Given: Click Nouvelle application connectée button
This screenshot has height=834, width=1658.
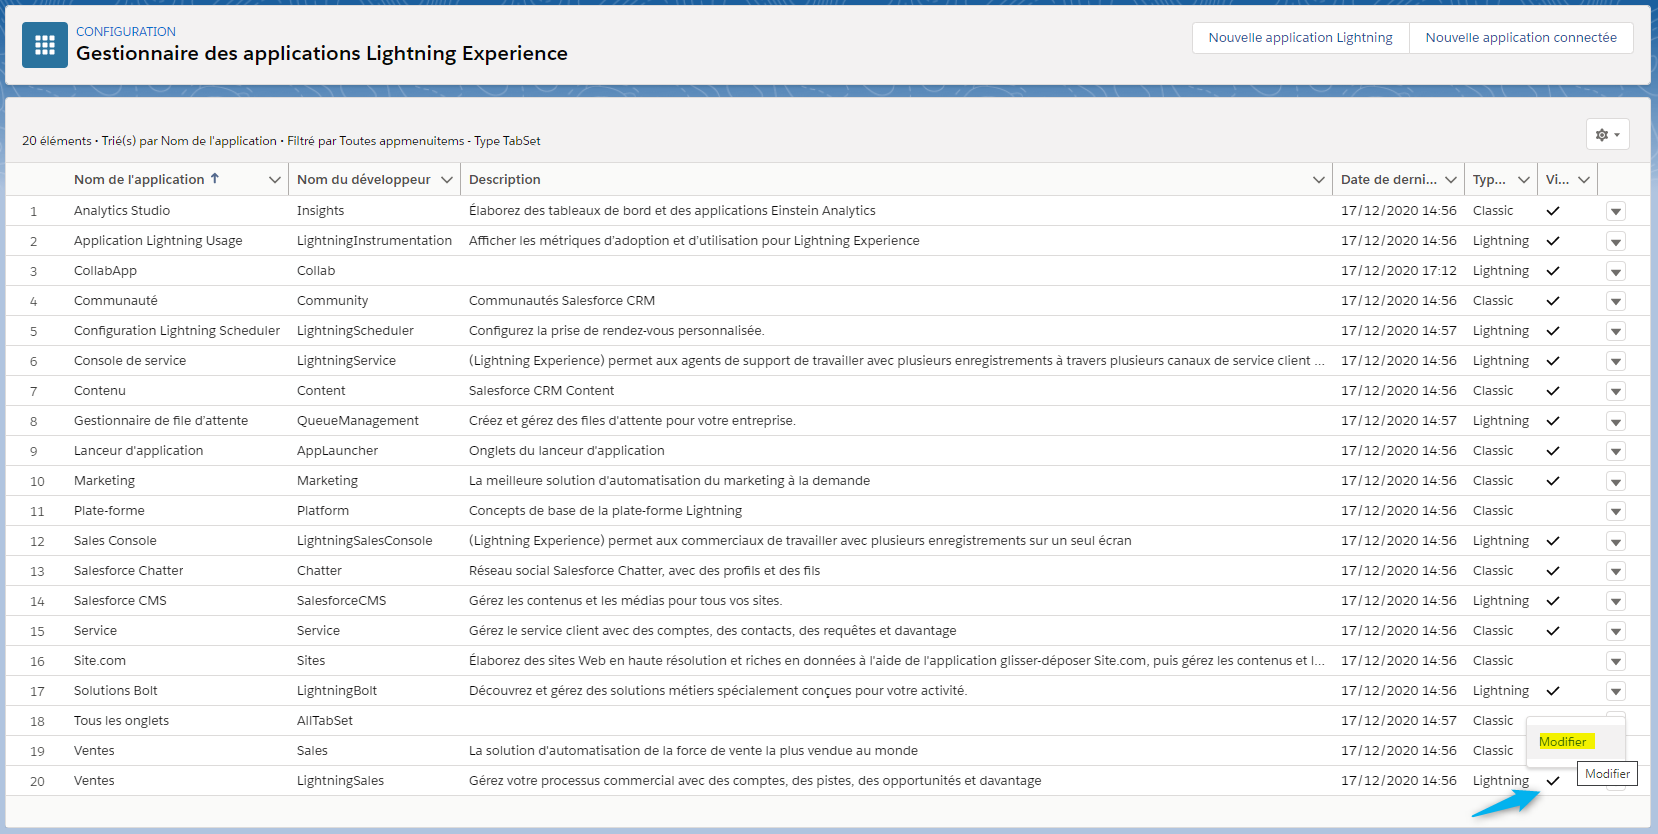Looking at the screenshot, I should click(1520, 38).
